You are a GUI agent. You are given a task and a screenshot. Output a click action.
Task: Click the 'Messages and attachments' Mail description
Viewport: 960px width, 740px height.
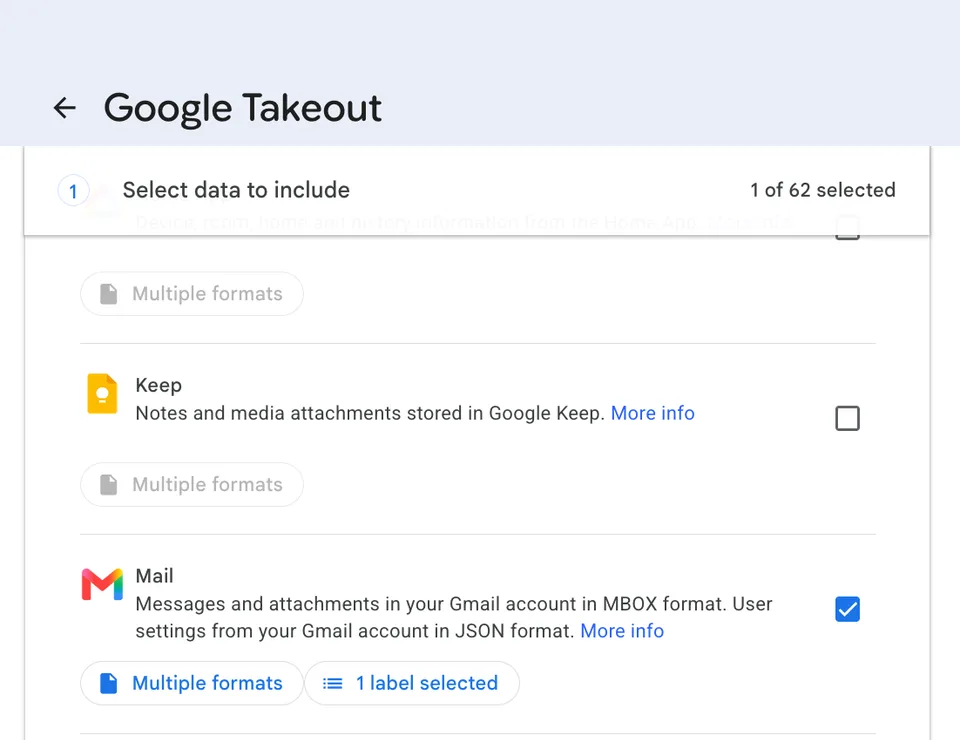click(x=454, y=618)
